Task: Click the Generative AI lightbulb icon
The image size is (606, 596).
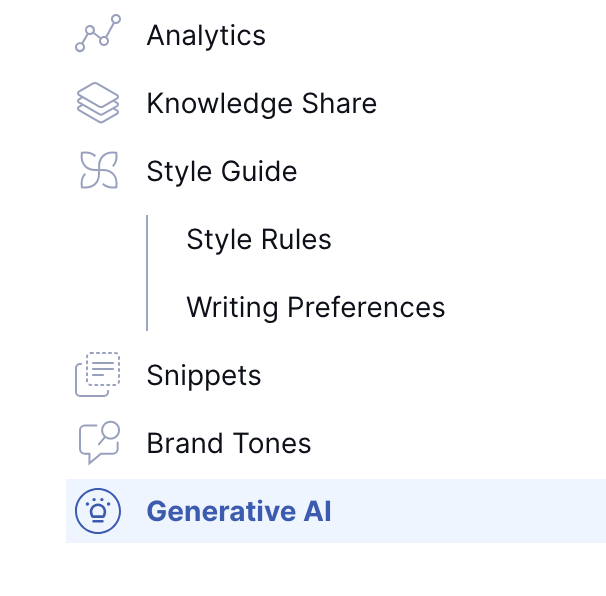Action: [x=98, y=511]
